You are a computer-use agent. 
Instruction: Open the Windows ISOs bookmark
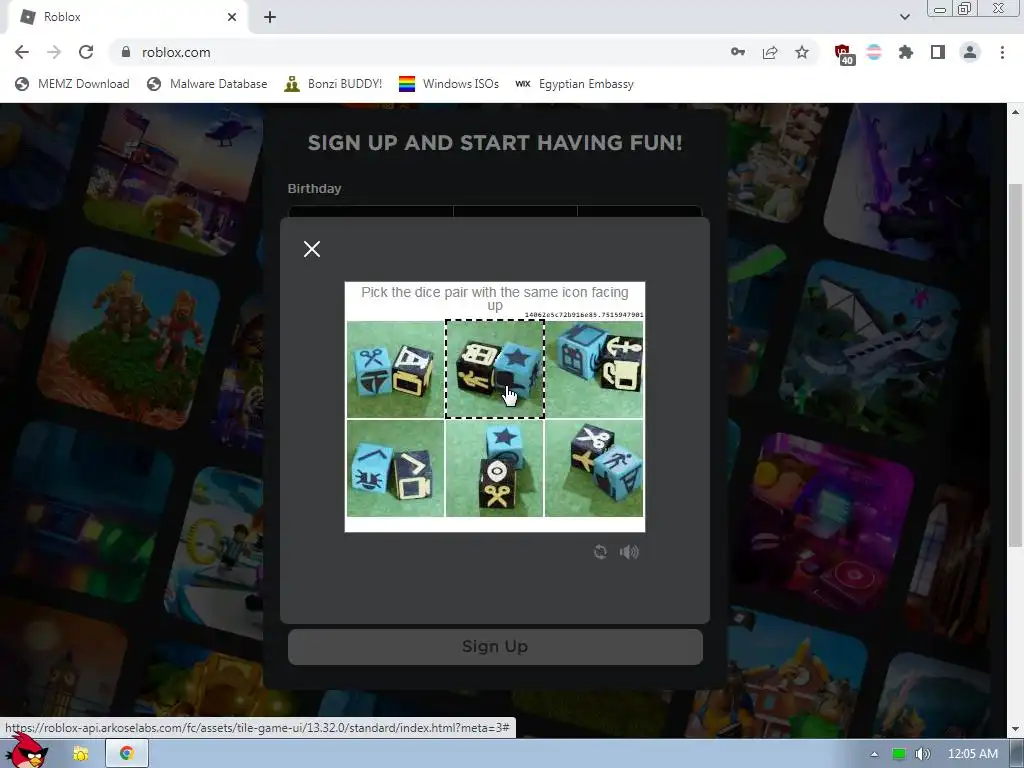(x=449, y=84)
